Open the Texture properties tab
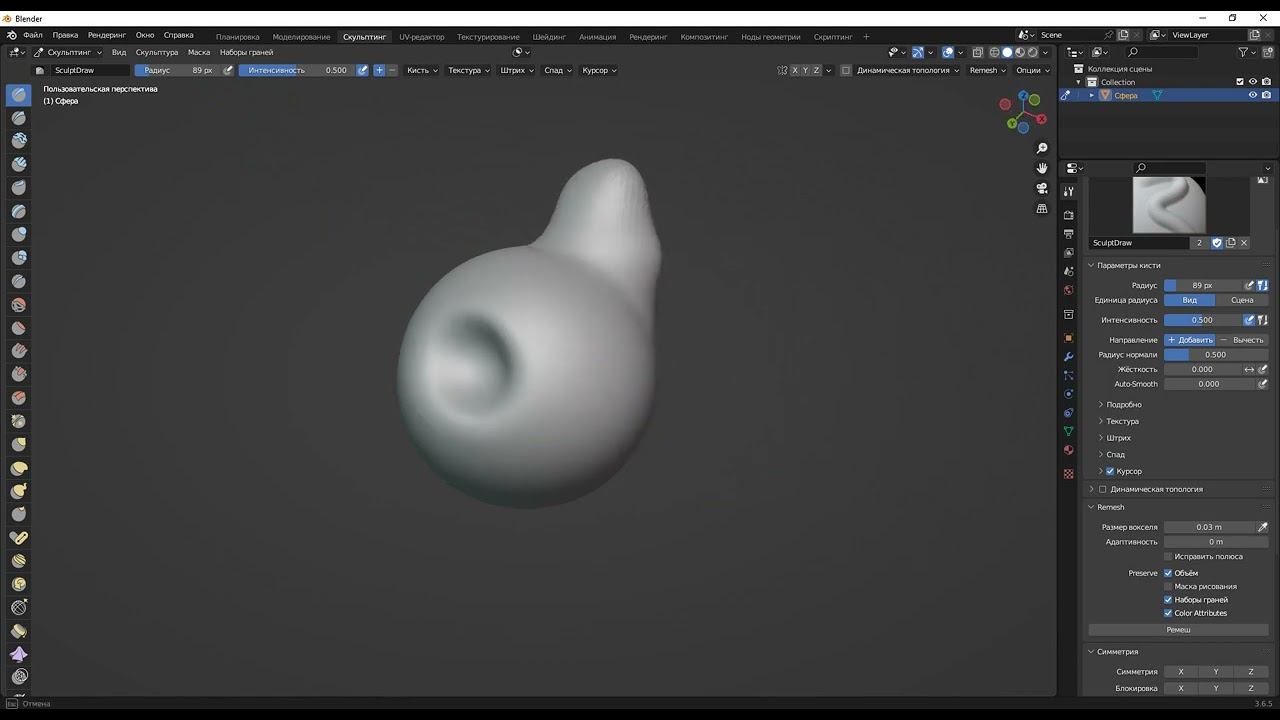The height and width of the screenshot is (720, 1280). point(1069,474)
